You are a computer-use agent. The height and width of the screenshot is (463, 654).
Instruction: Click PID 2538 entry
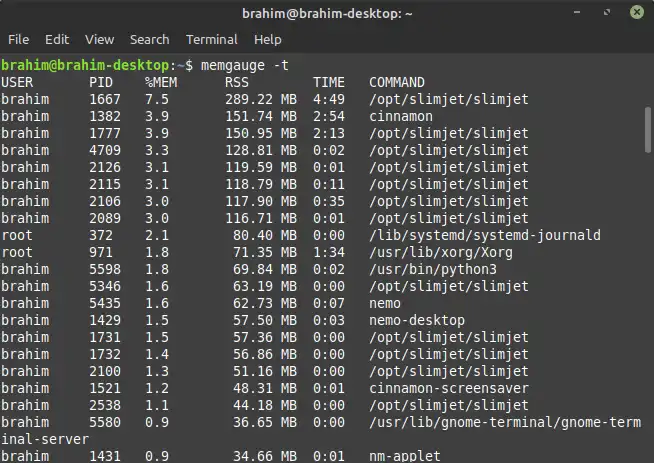coord(105,405)
